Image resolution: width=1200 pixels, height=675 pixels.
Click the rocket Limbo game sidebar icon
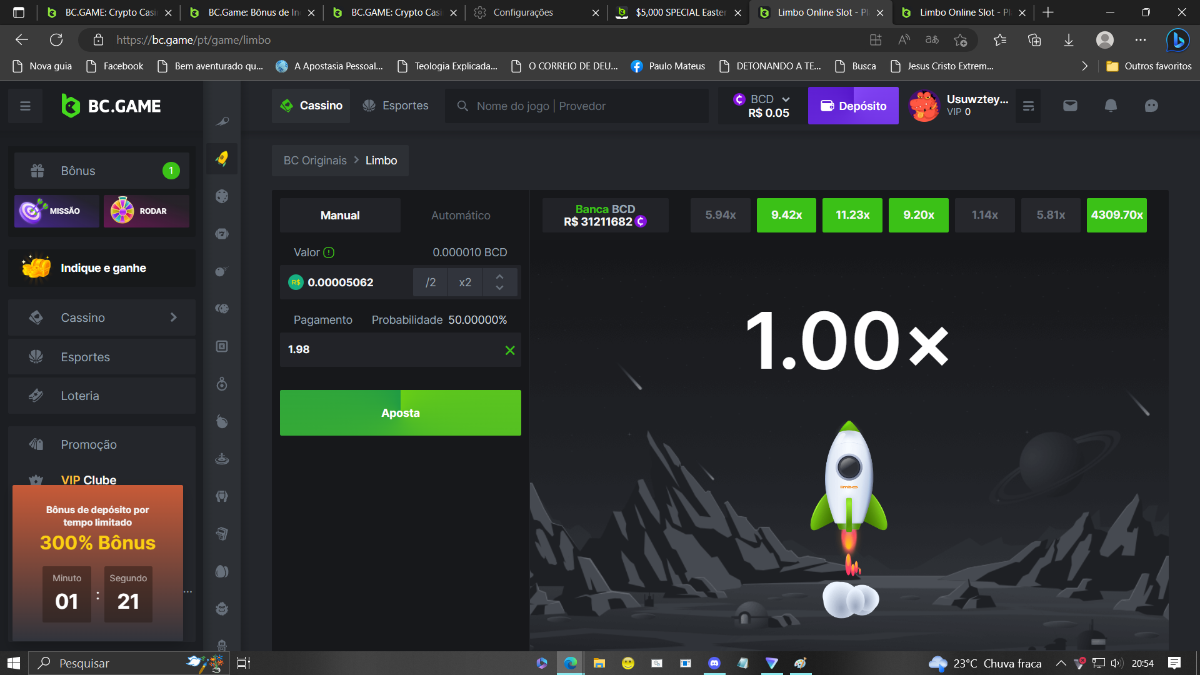(222, 158)
